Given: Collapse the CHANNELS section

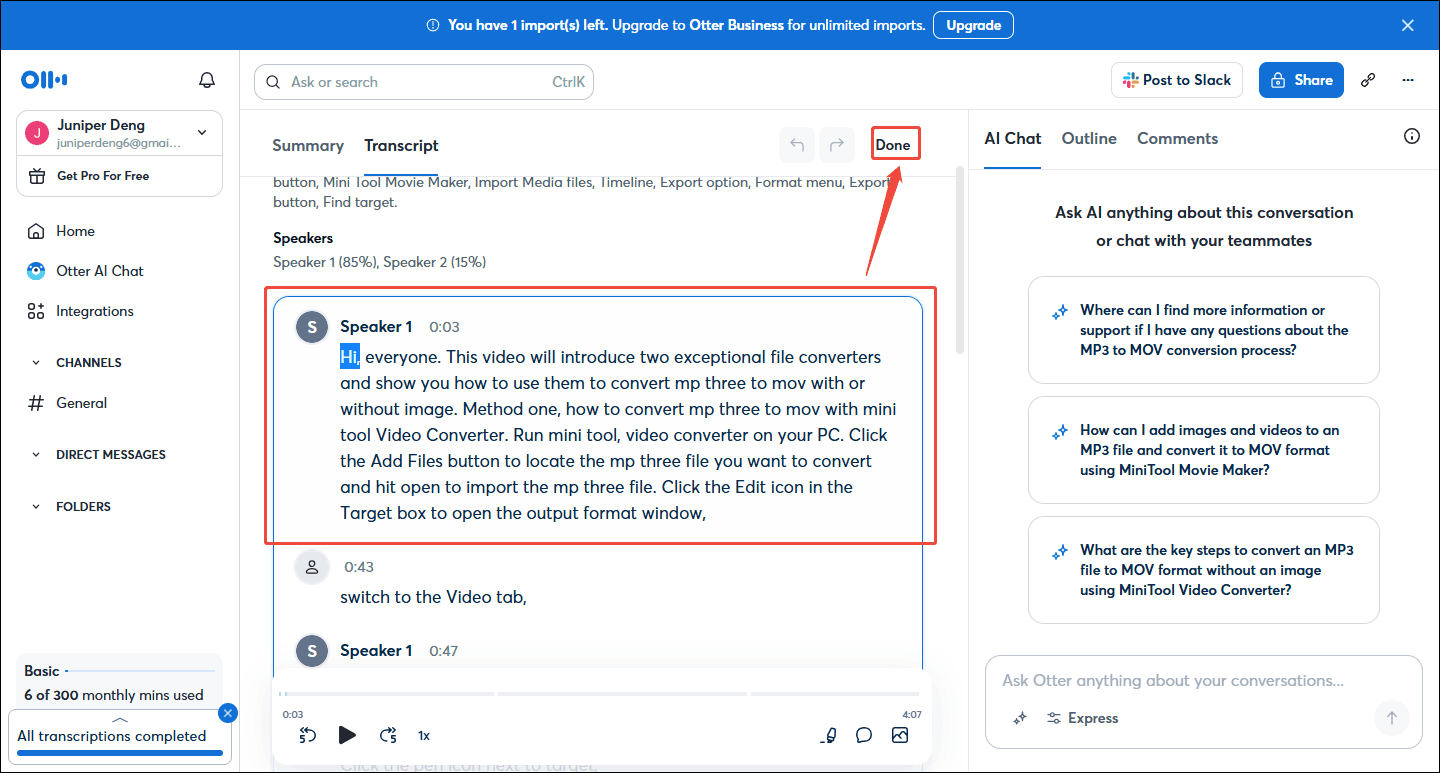Looking at the screenshot, I should coord(37,363).
